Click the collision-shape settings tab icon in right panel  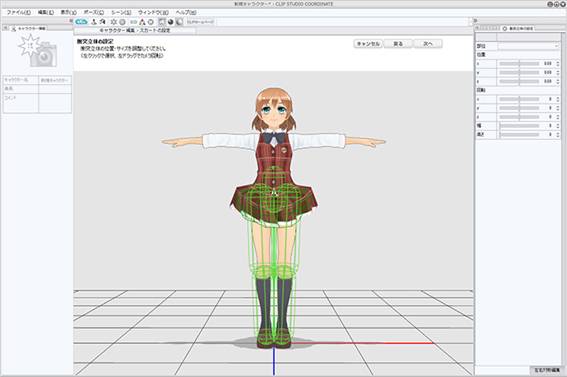tap(505, 28)
